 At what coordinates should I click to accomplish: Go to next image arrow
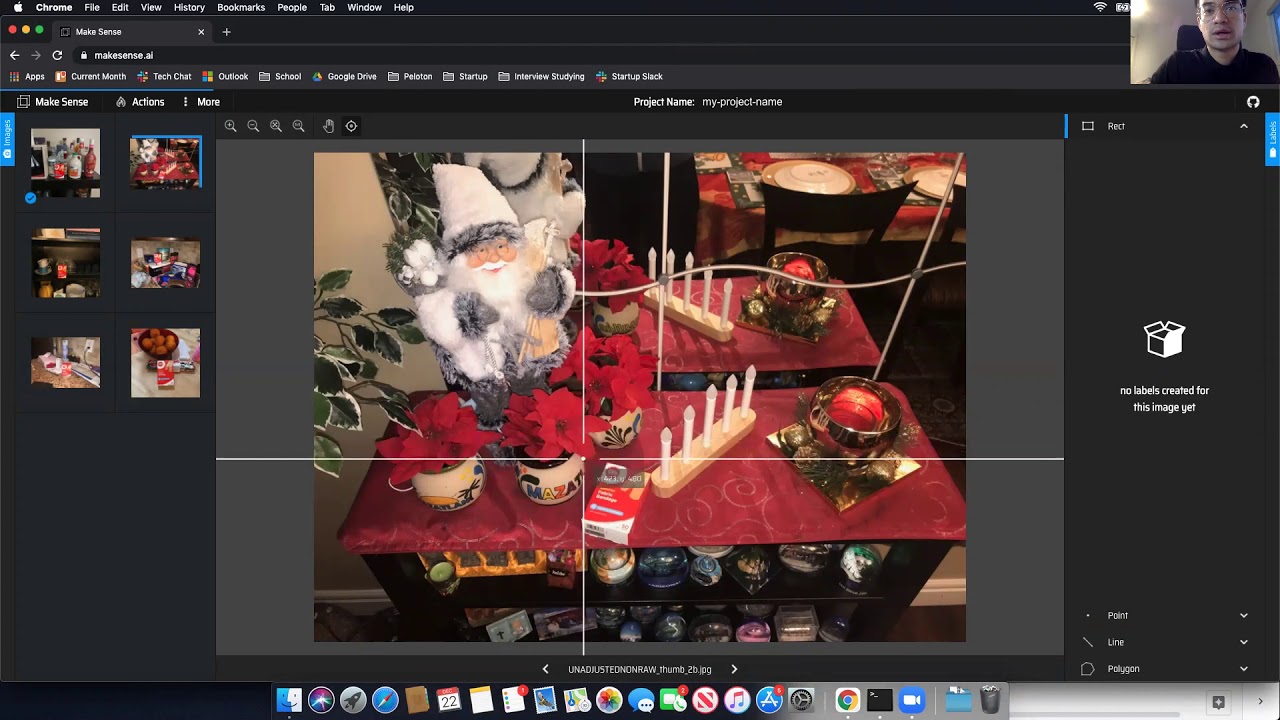coord(734,669)
